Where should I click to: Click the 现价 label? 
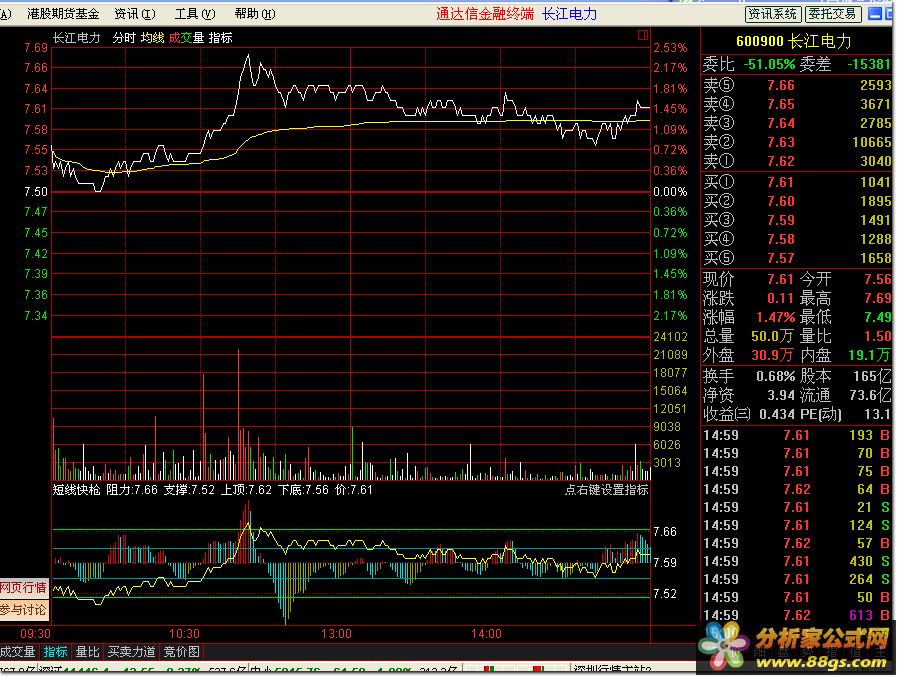coord(719,280)
